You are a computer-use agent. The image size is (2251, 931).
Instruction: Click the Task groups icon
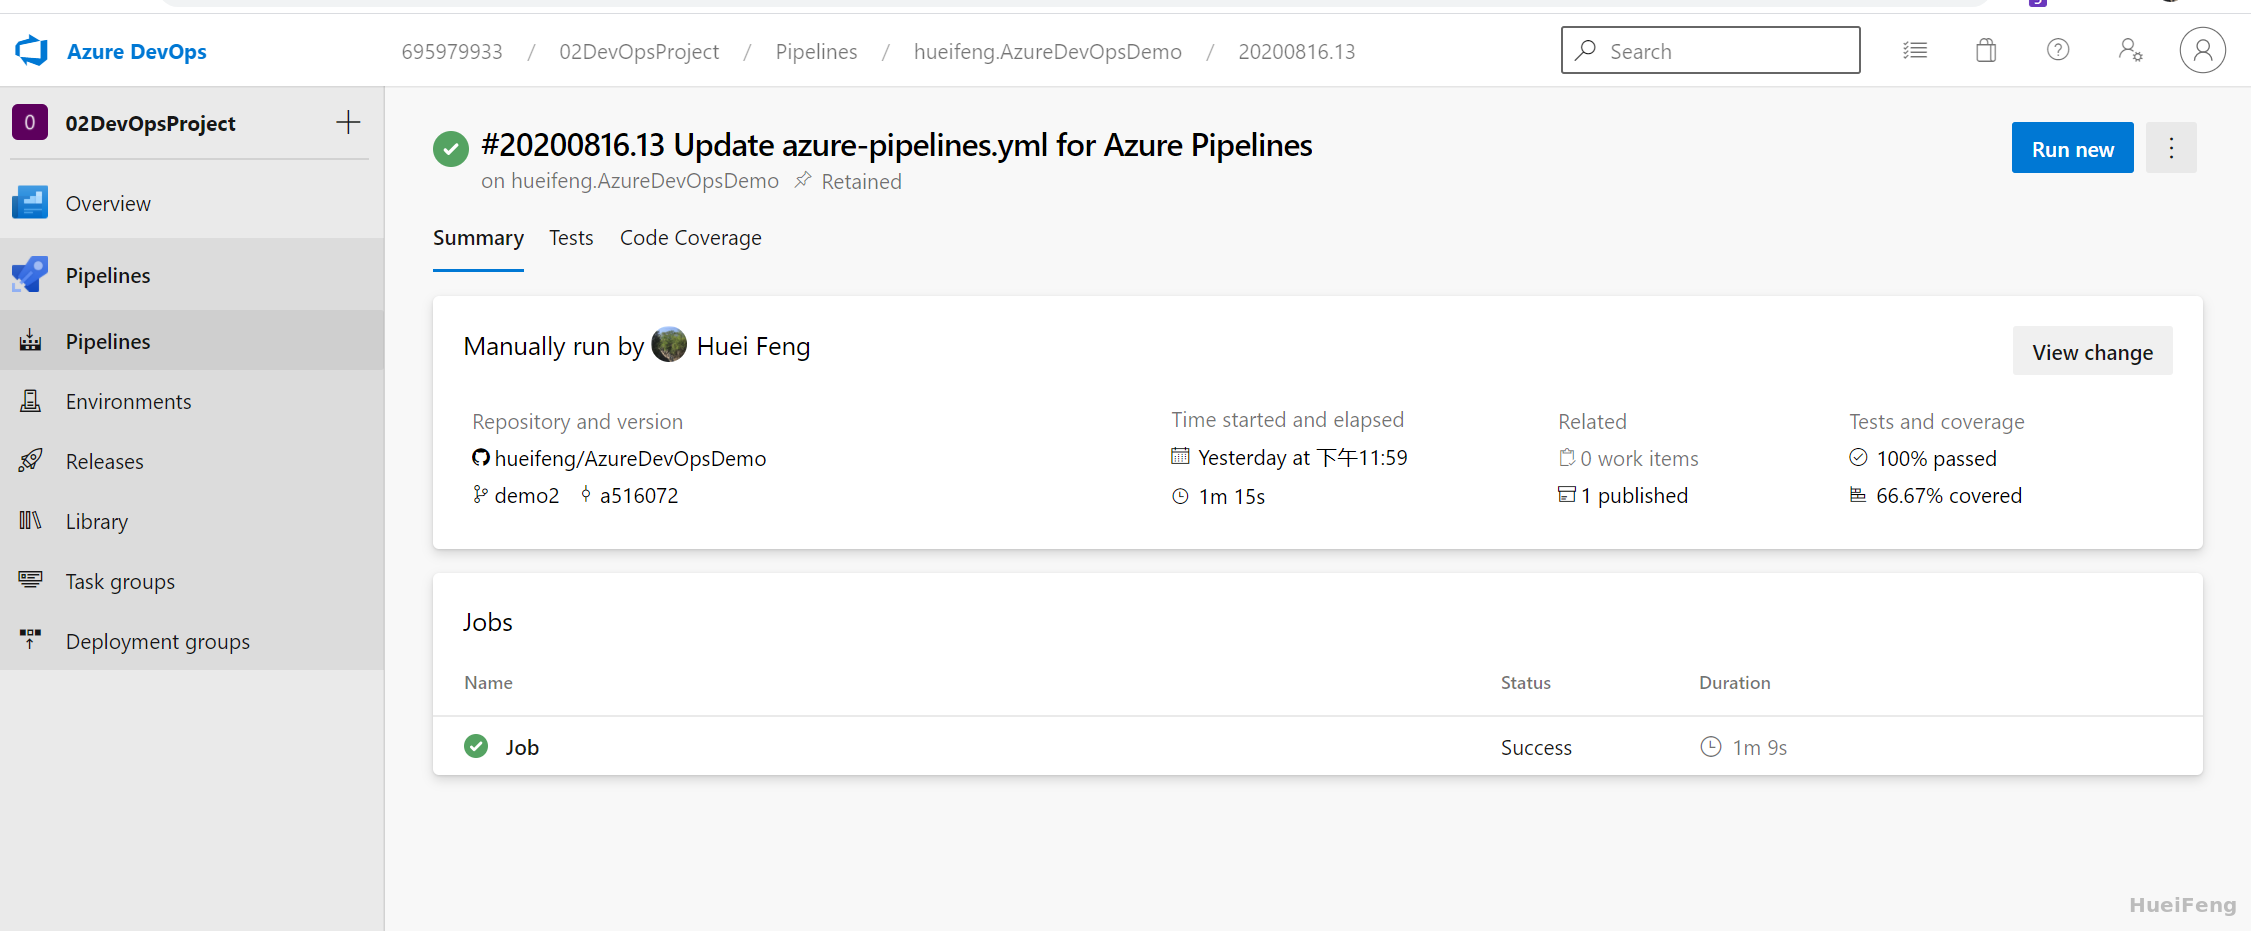coord(31,580)
